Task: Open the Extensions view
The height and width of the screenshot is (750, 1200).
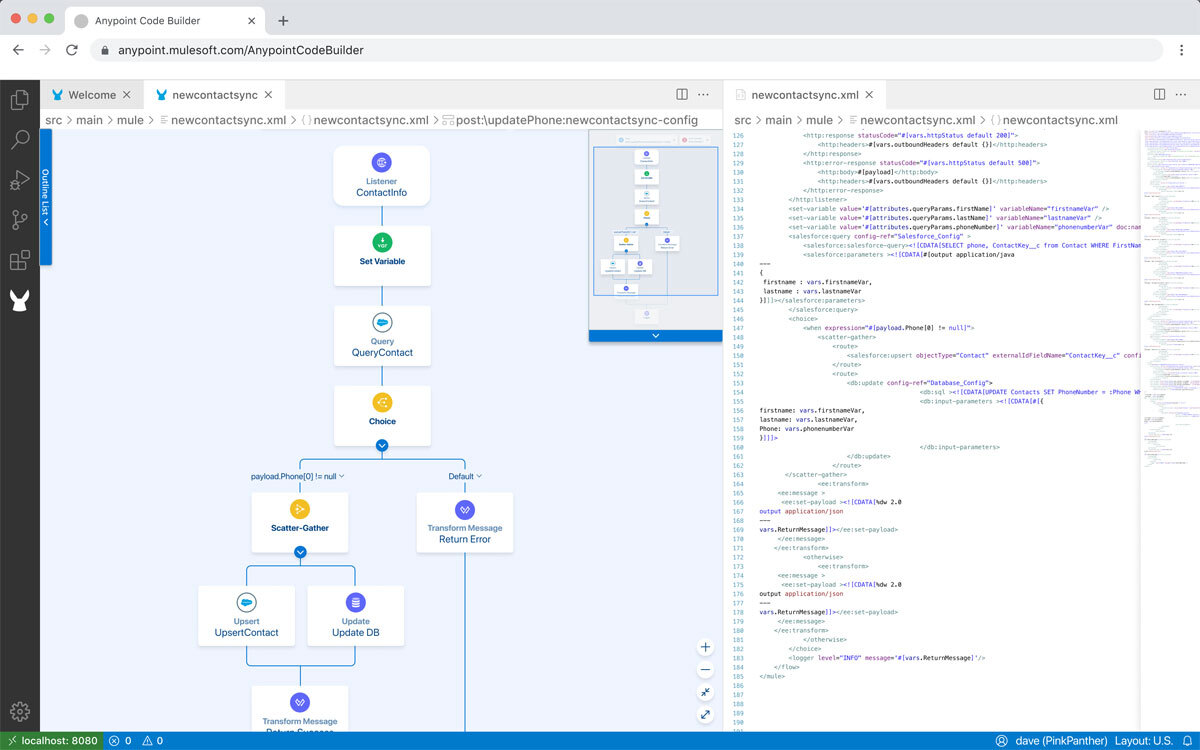Action: 19,261
